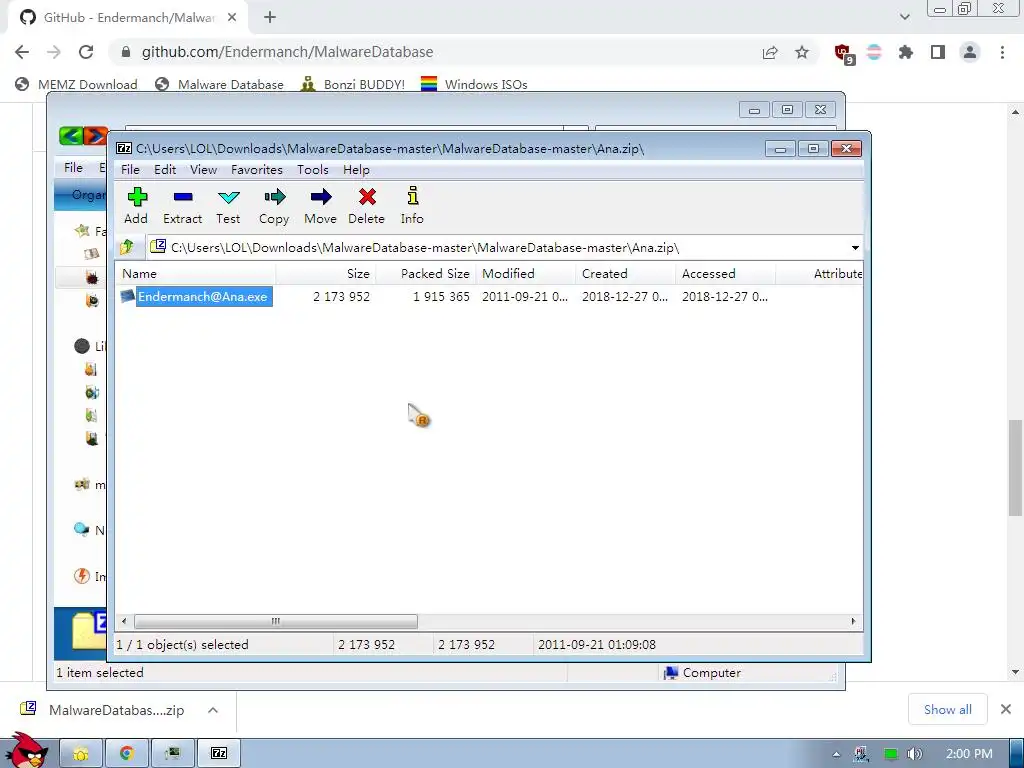The image size is (1024, 768).
Task: Open the Chrome profile avatar
Action: point(970,52)
